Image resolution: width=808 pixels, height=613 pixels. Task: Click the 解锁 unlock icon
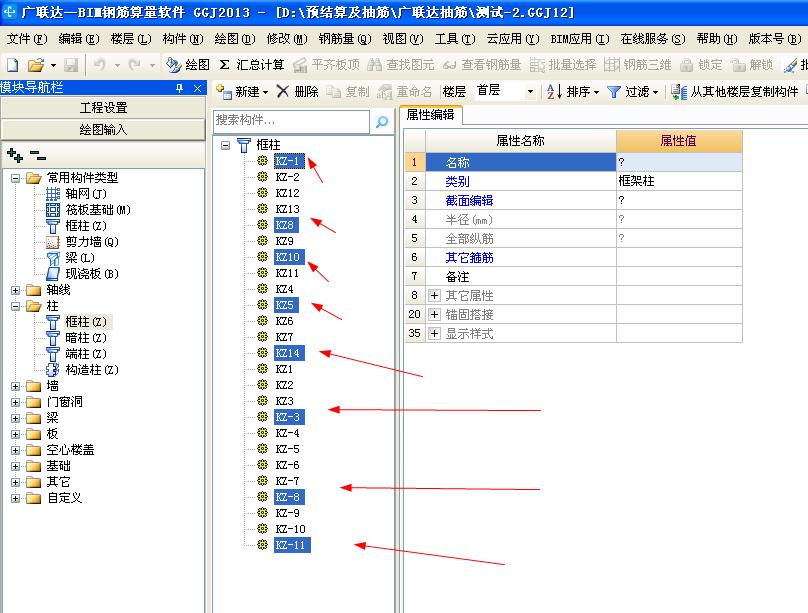coord(752,65)
